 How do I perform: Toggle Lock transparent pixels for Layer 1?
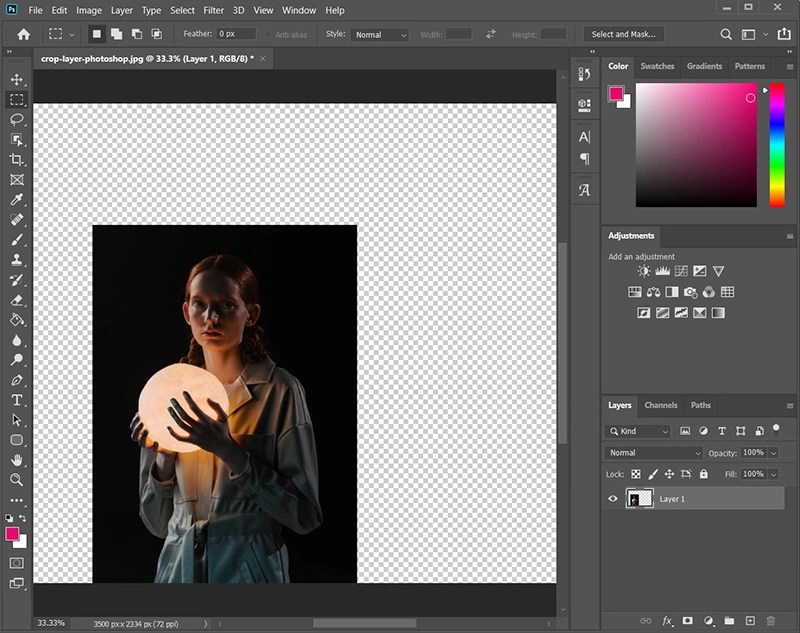[x=636, y=473]
